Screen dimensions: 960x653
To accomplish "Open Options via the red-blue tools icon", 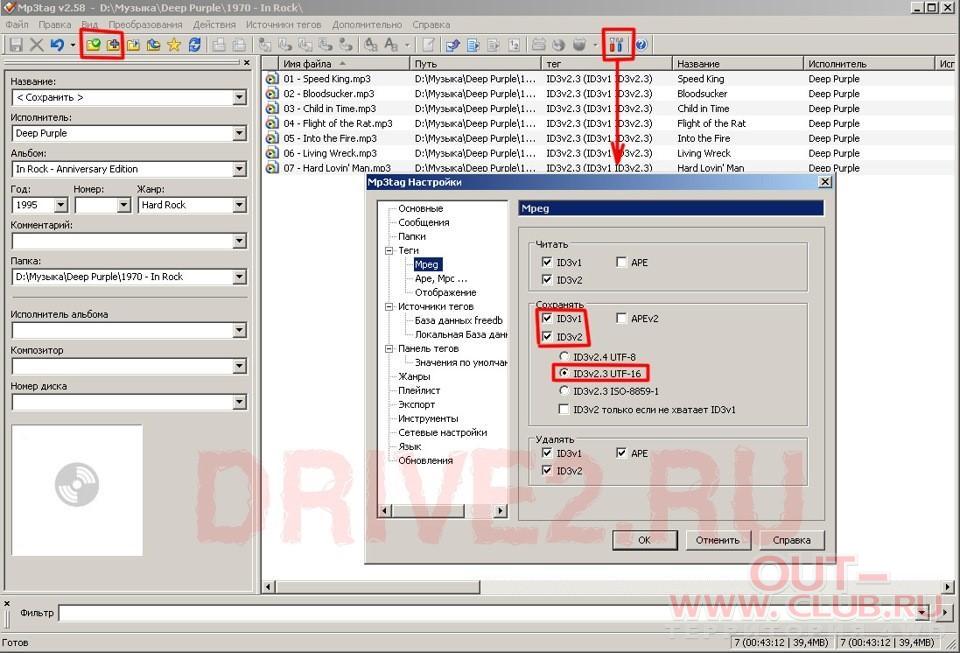I will pos(617,45).
